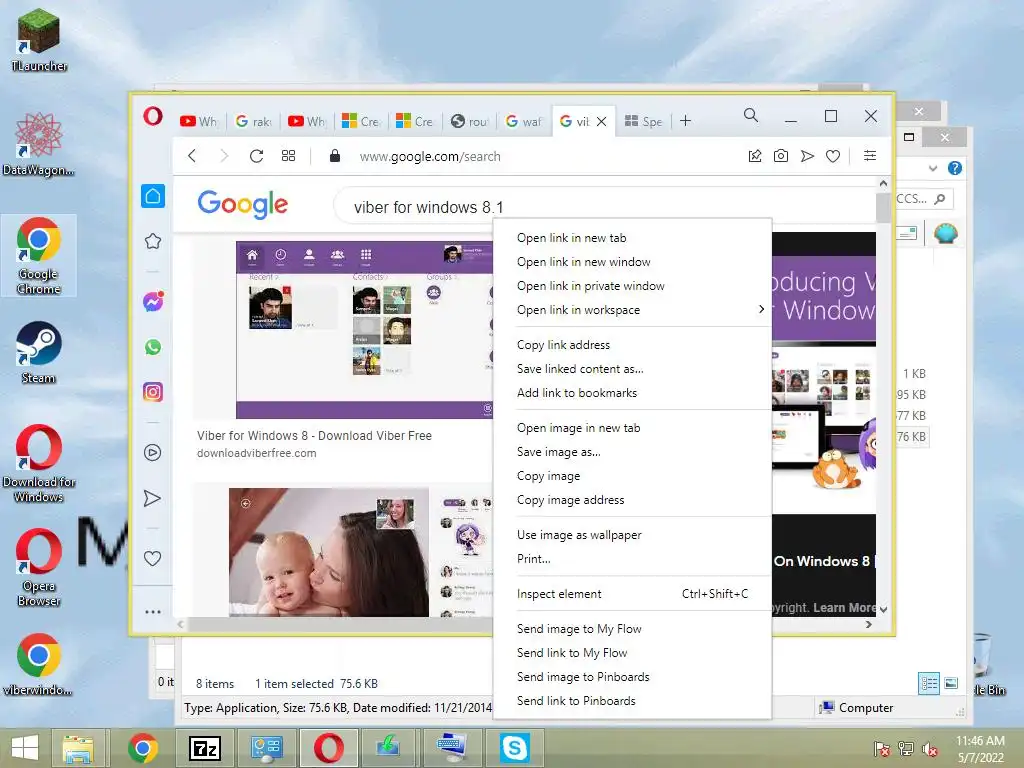Switch to the 'waf' Google tab
The image size is (1024, 768).
pos(524,121)
